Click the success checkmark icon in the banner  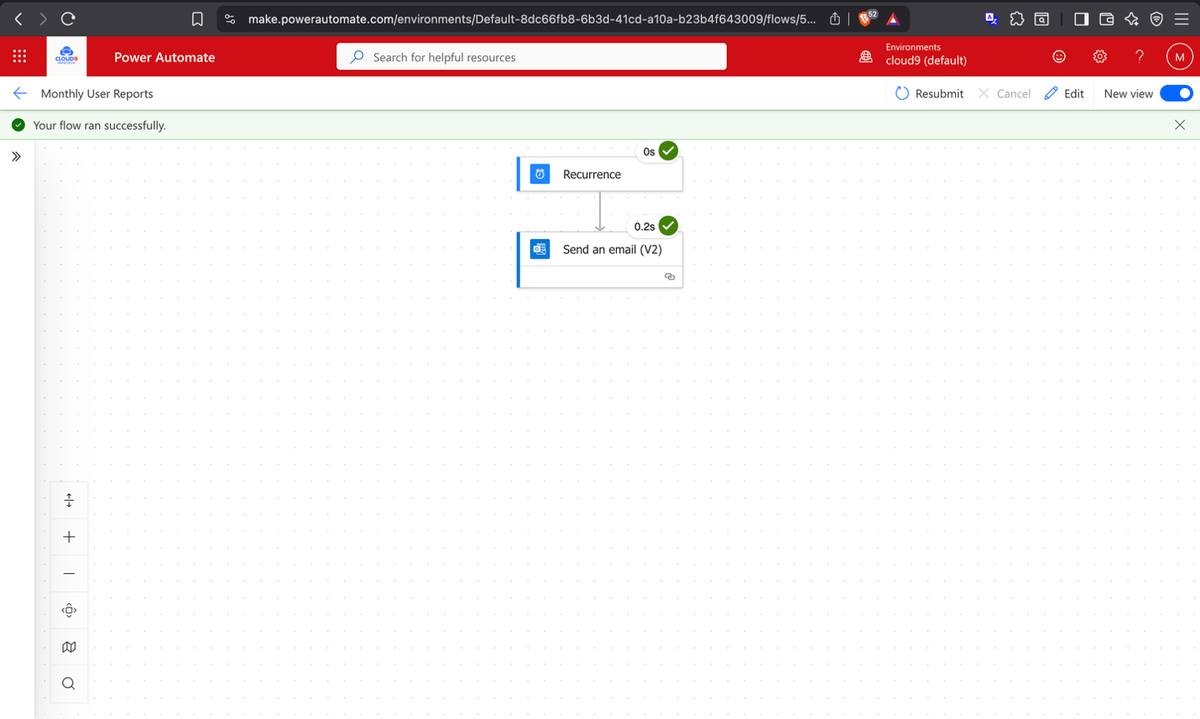pos(17,125)
